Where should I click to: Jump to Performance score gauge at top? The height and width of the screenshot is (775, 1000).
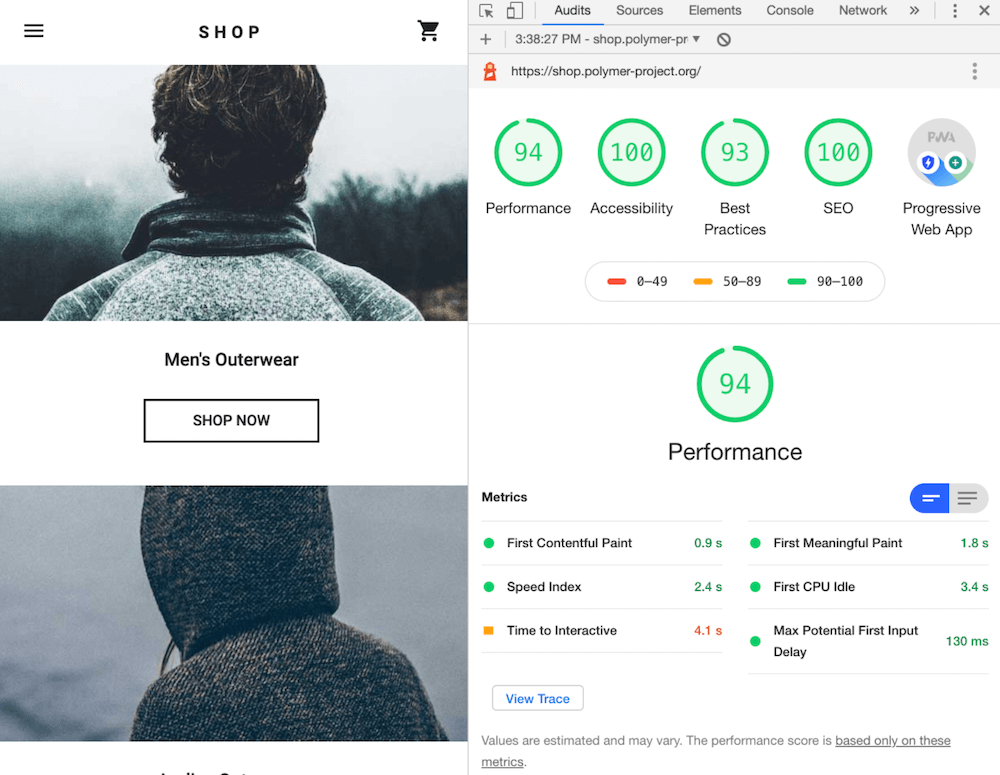coord(528,152)
